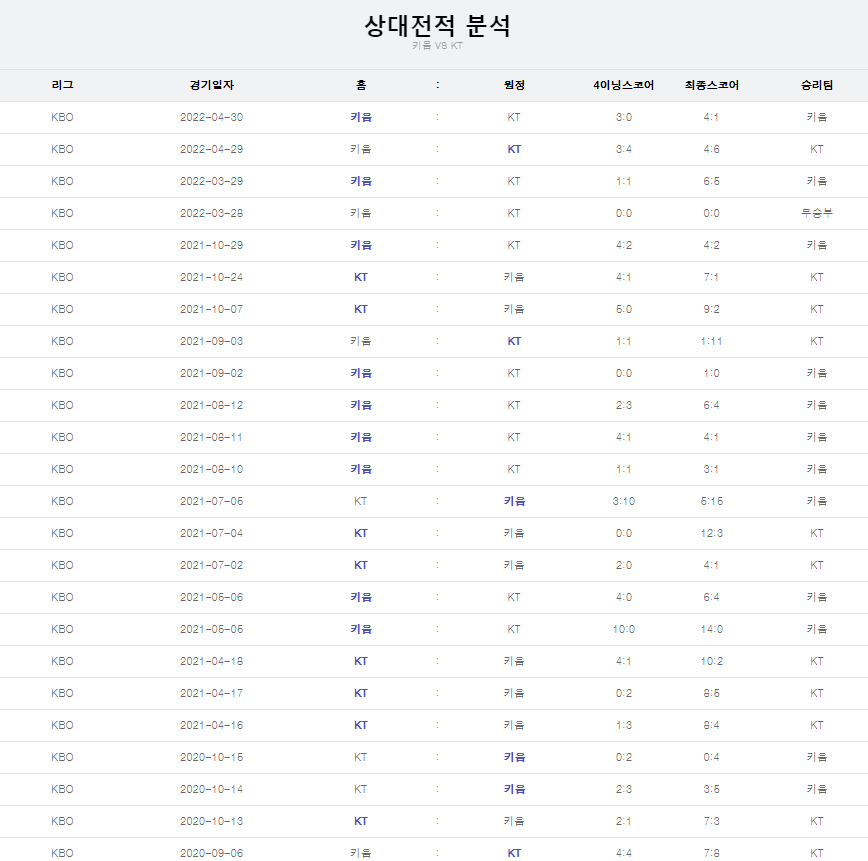Click the 승리팀 column header
The width and height of the screenshot is (868, 861).
(x=817, y=85)
